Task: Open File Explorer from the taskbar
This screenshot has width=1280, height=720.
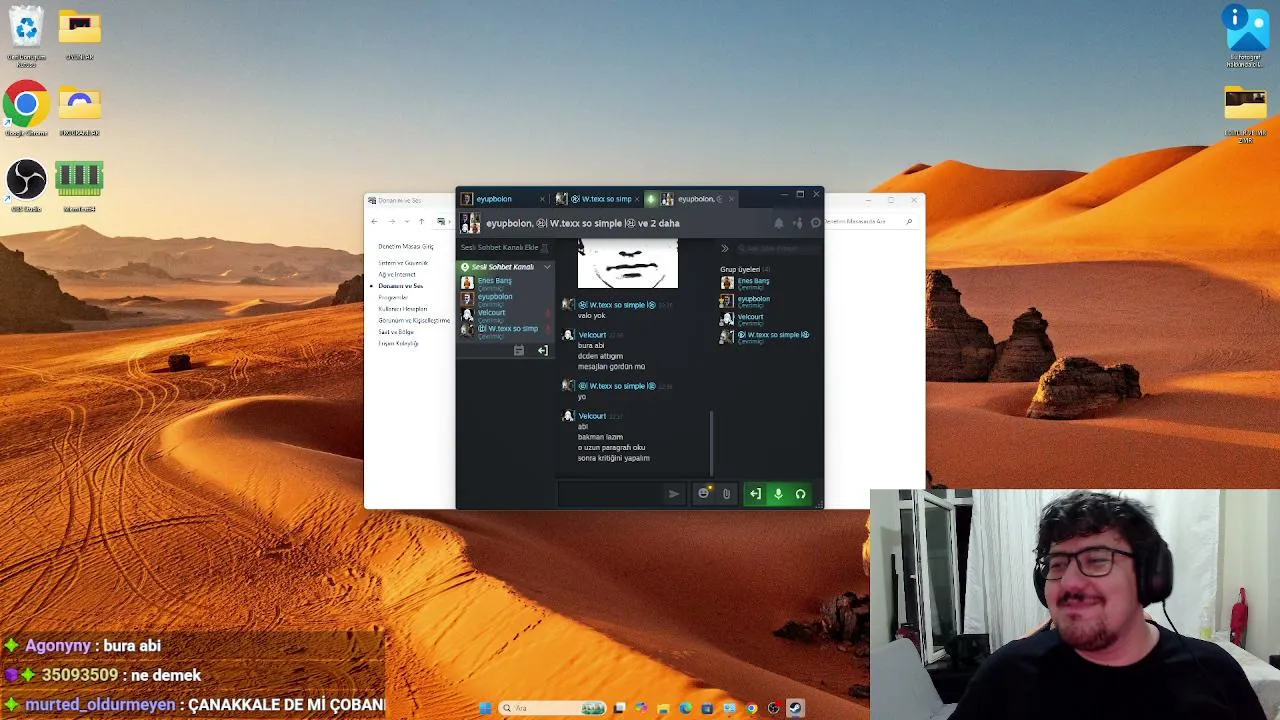Action: coord(663,708)
